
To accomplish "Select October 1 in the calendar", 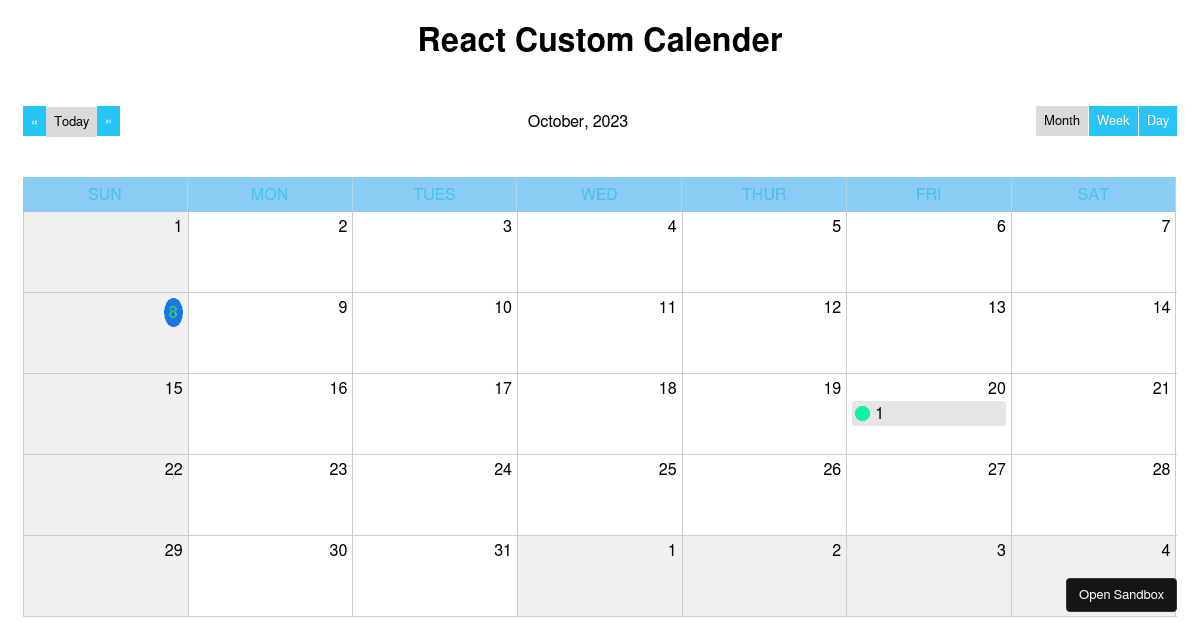I will pos(105,252).
